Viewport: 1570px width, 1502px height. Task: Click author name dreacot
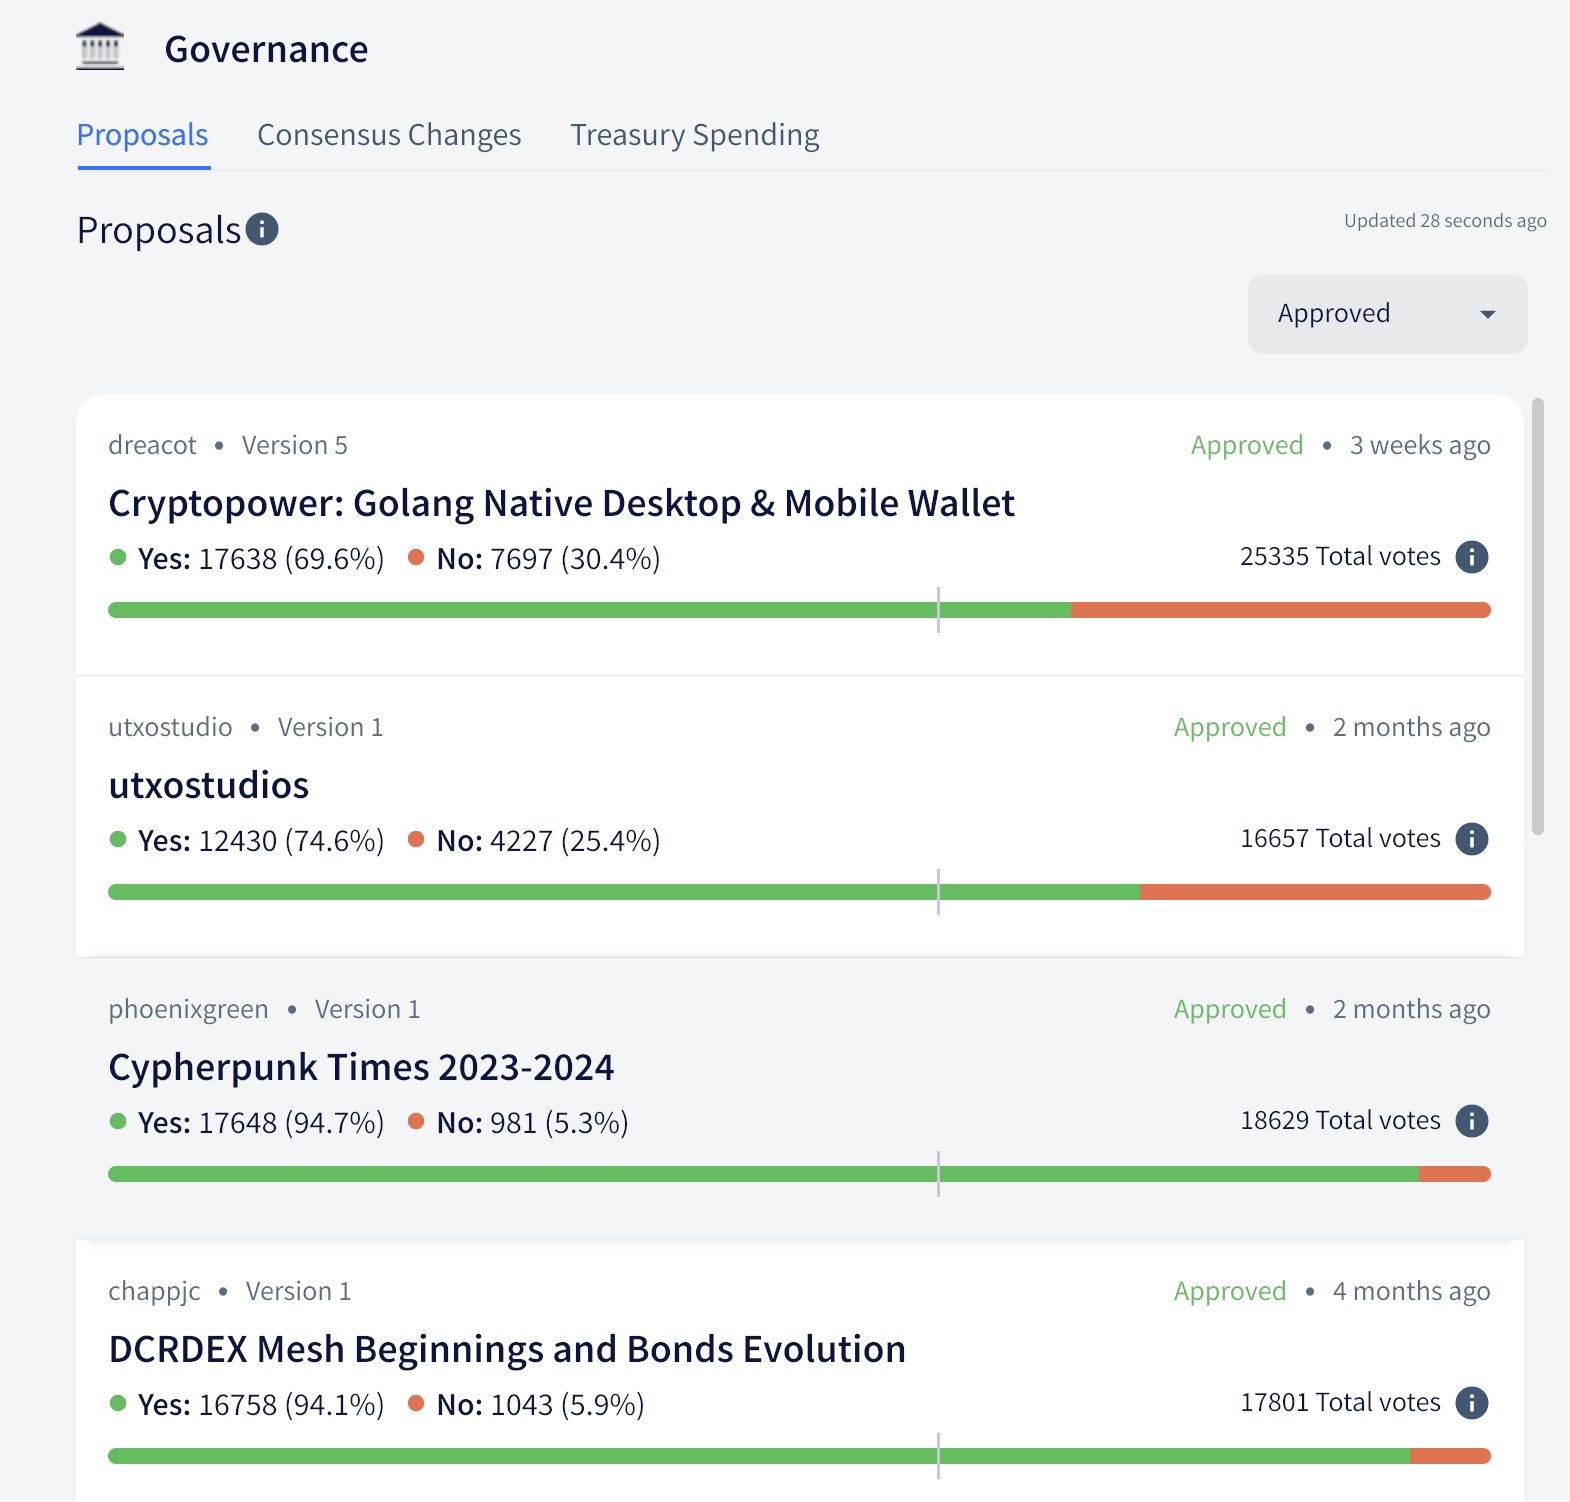[152, 445]
